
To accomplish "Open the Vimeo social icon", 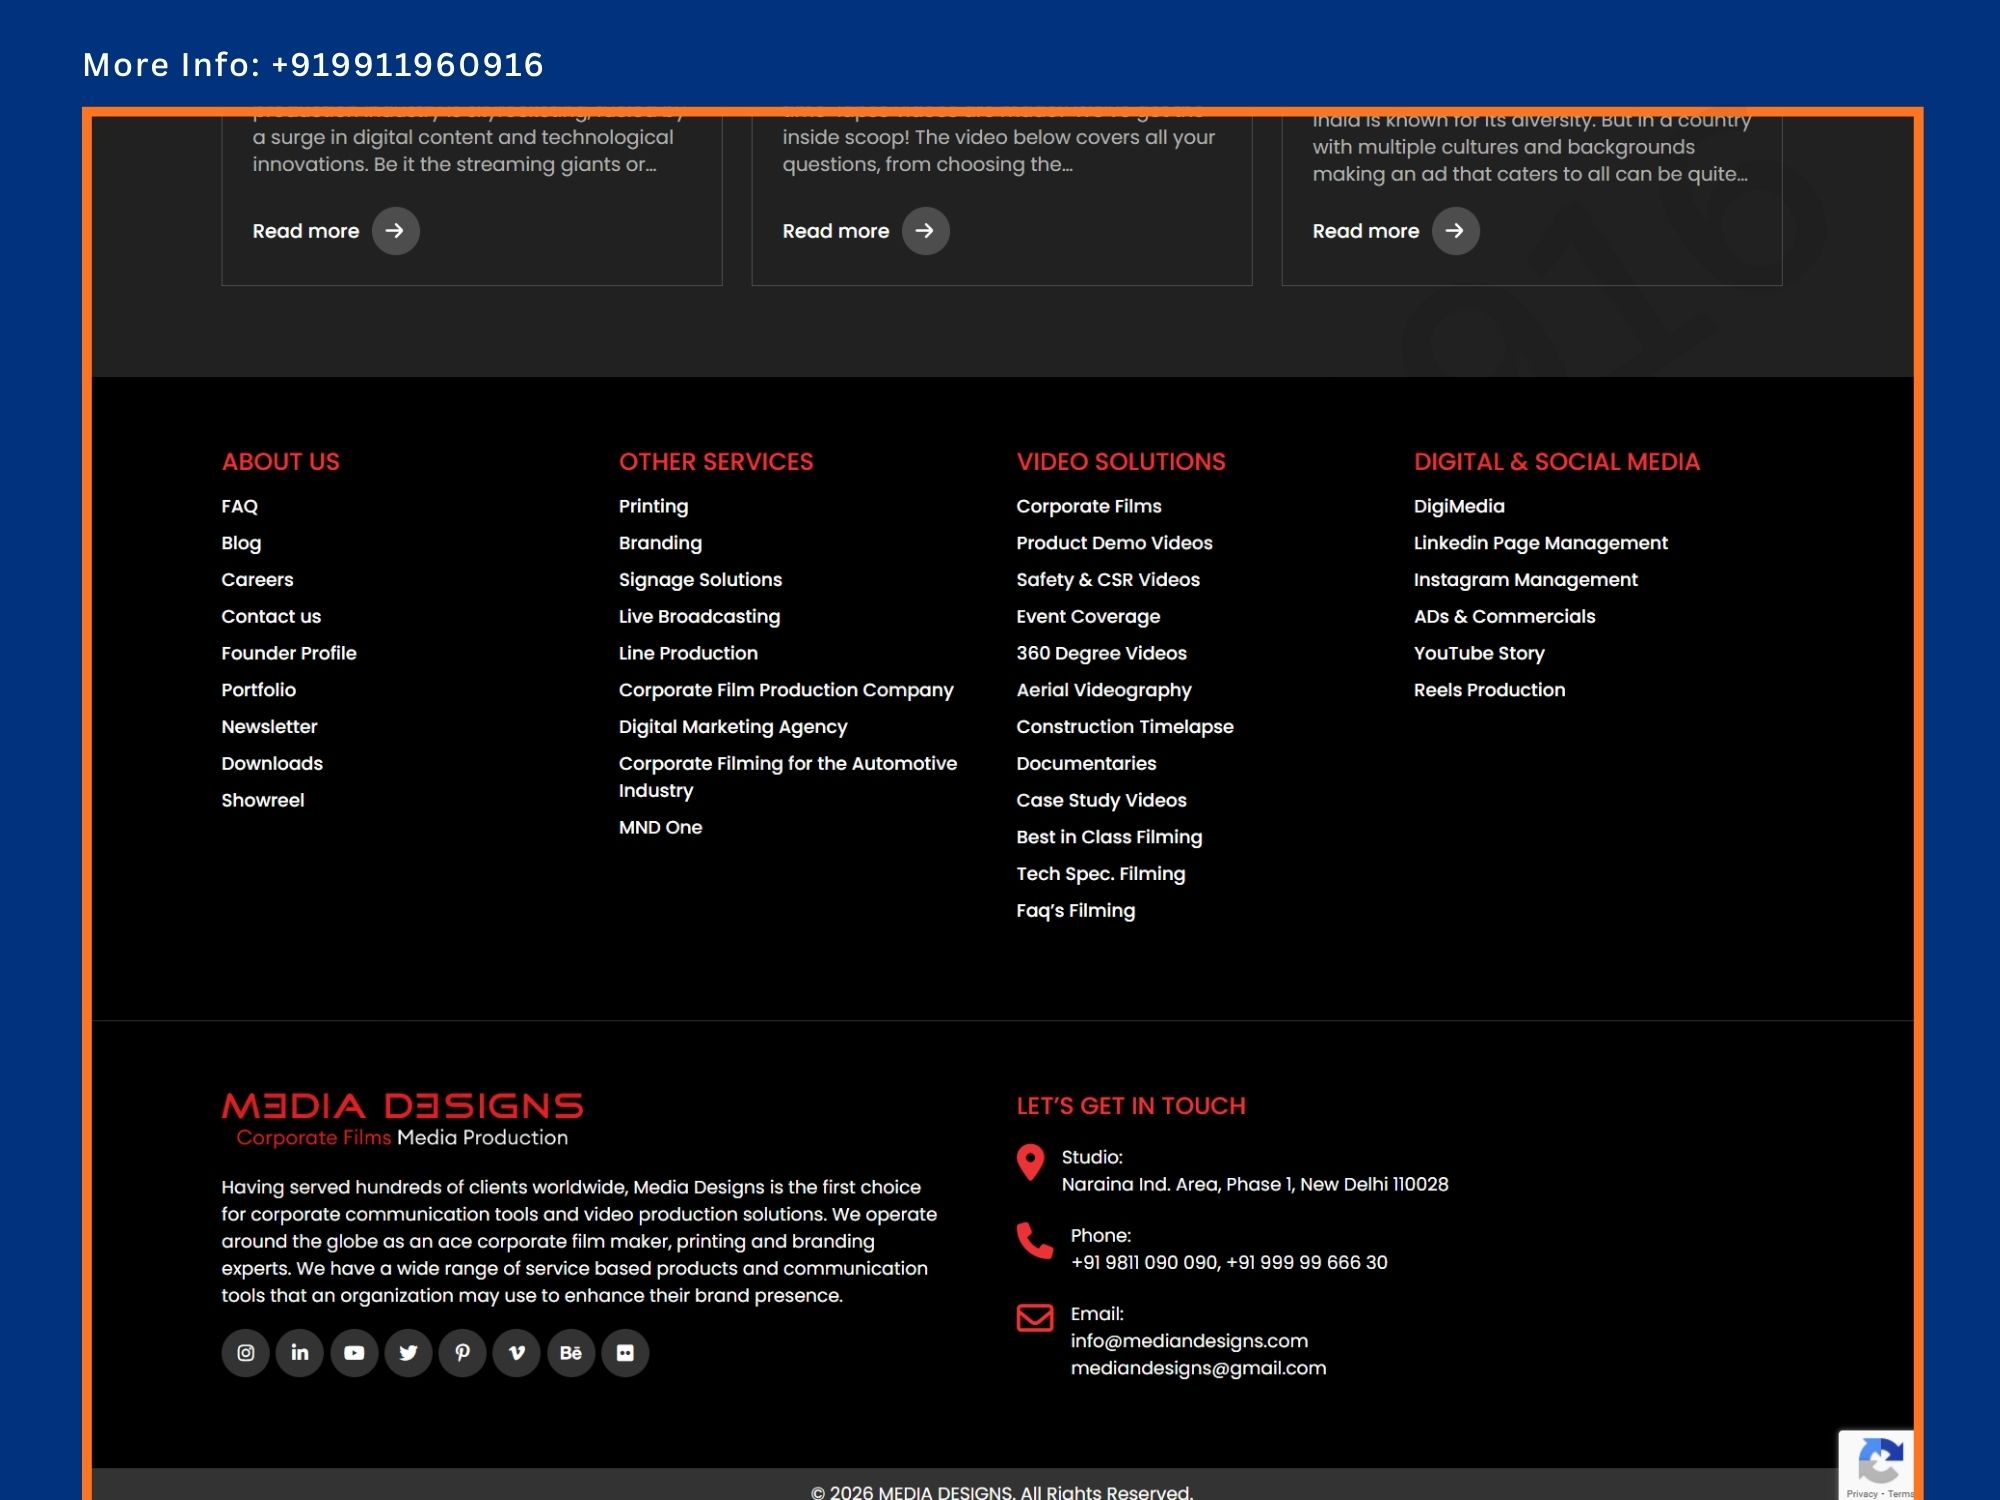I will (x=517, y=1353).
